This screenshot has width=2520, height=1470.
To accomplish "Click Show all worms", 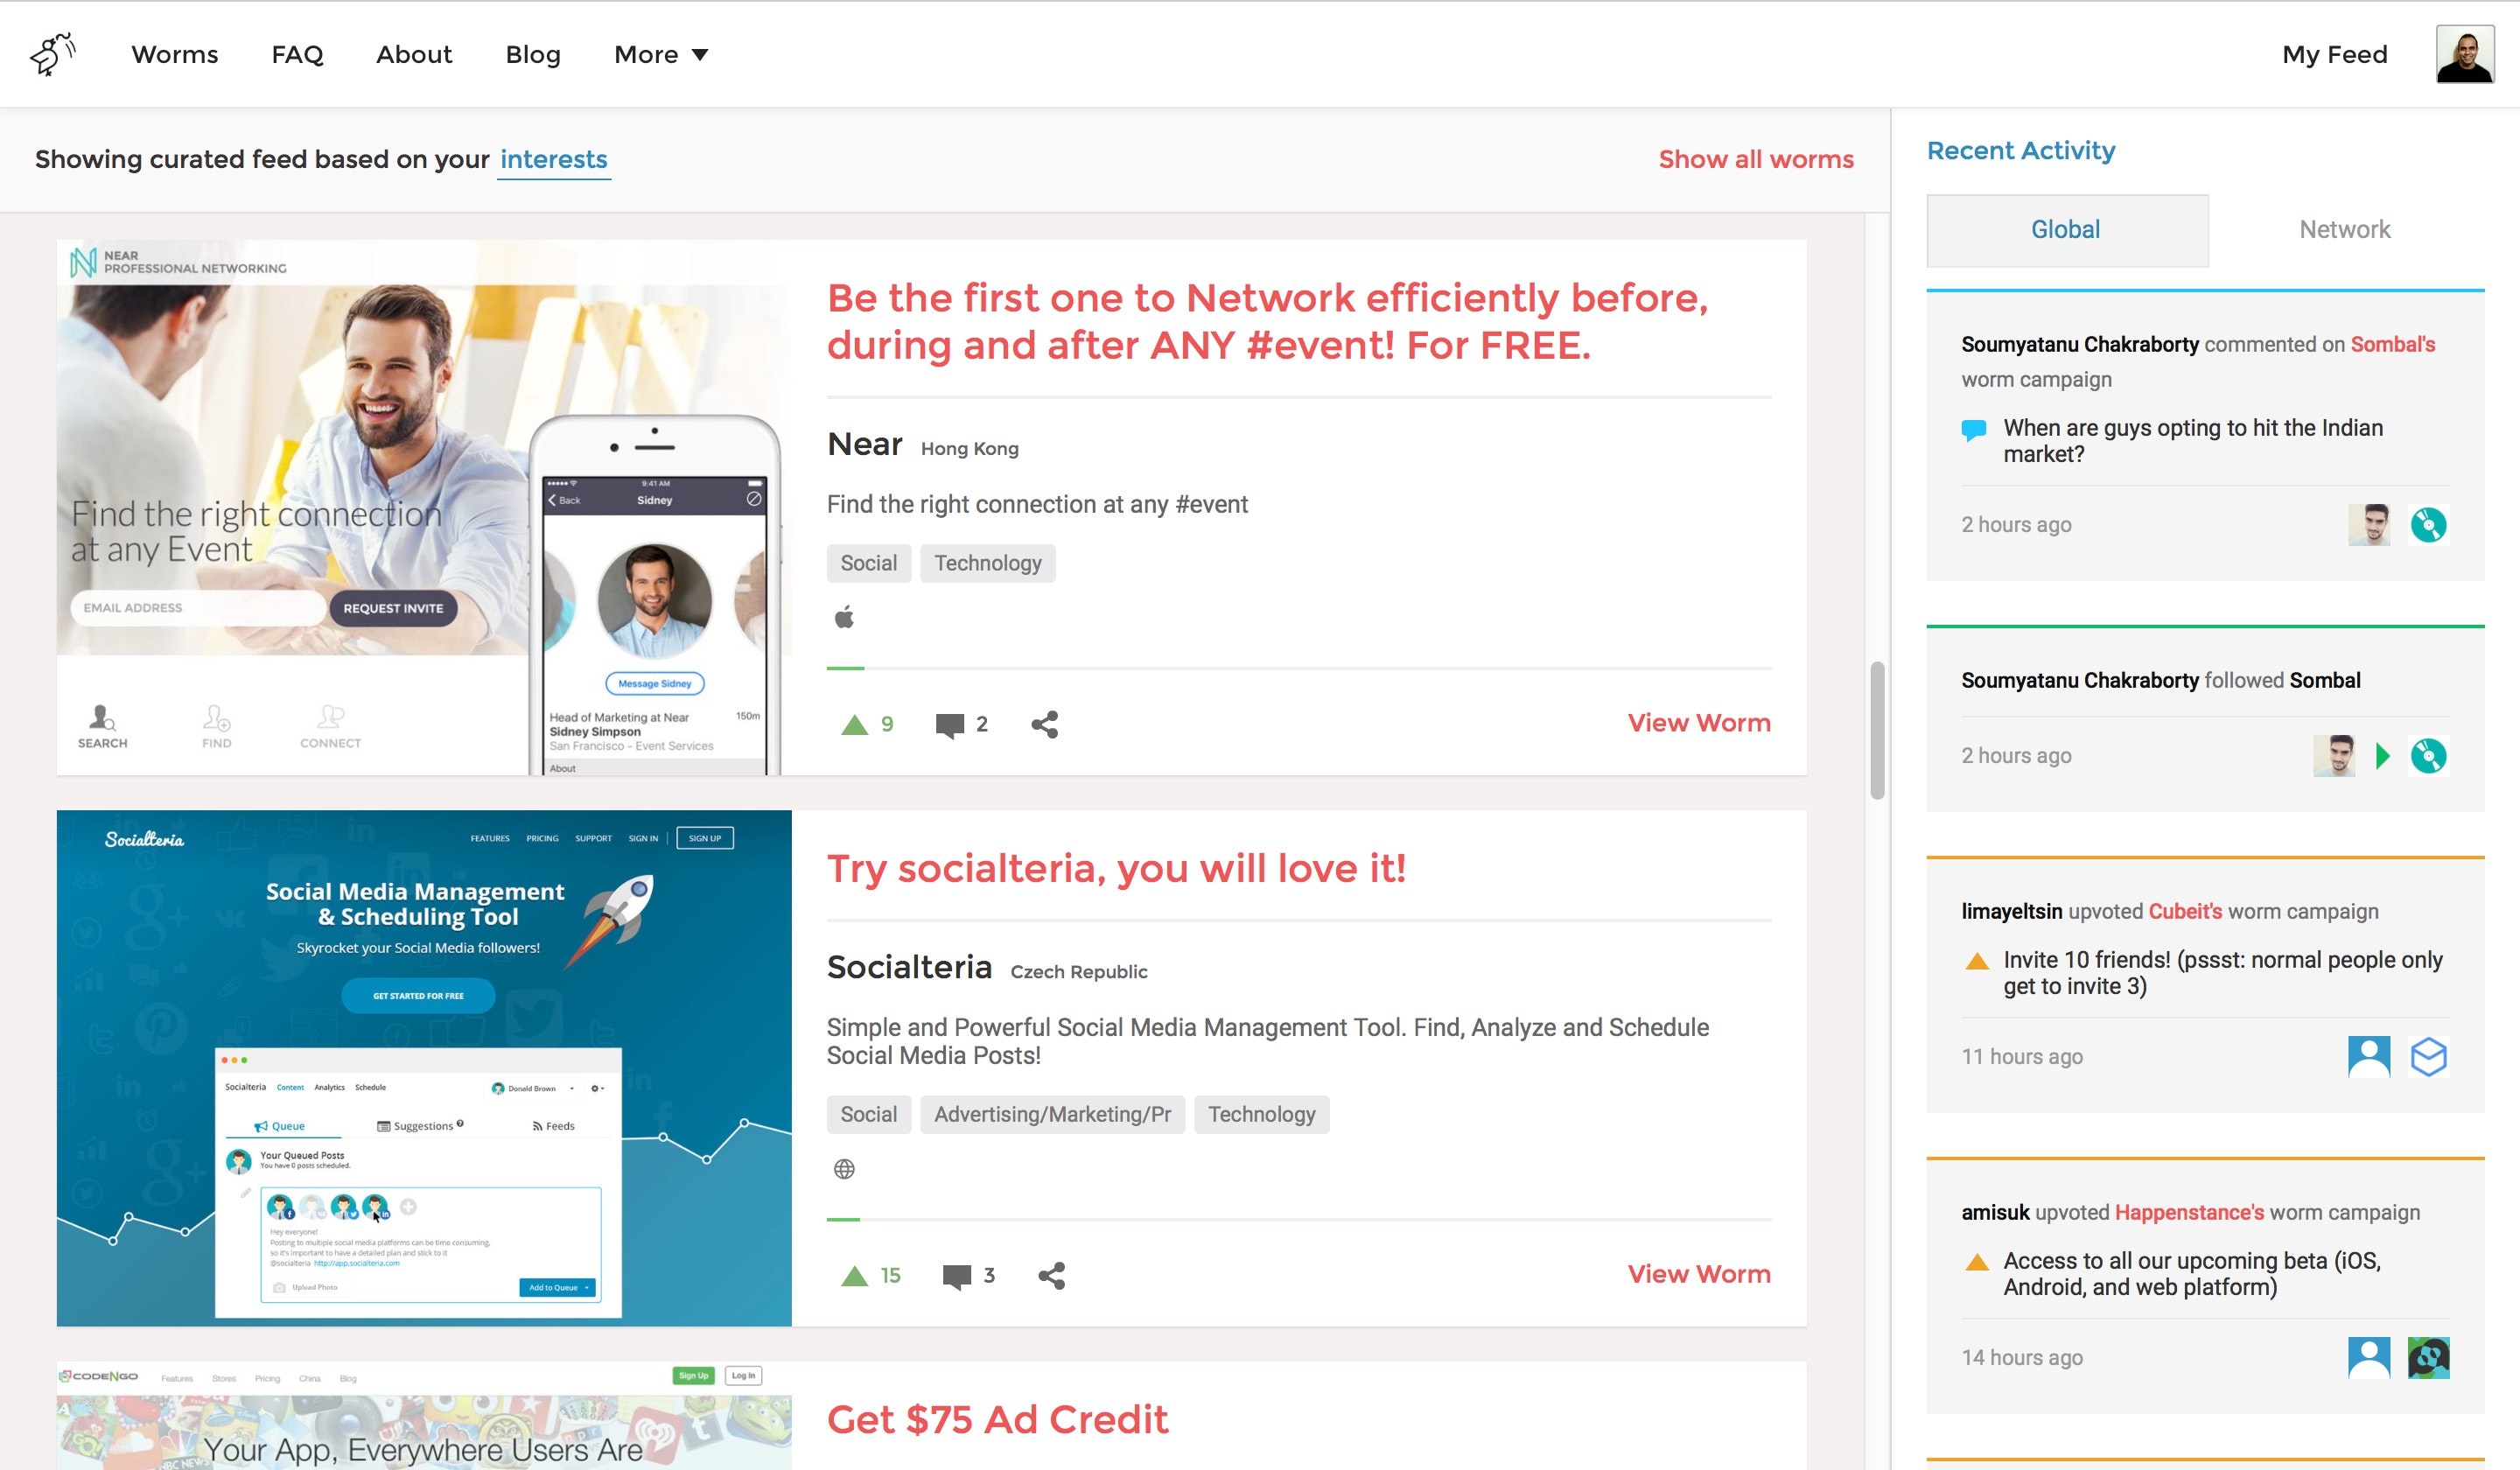I will 1755,159.
